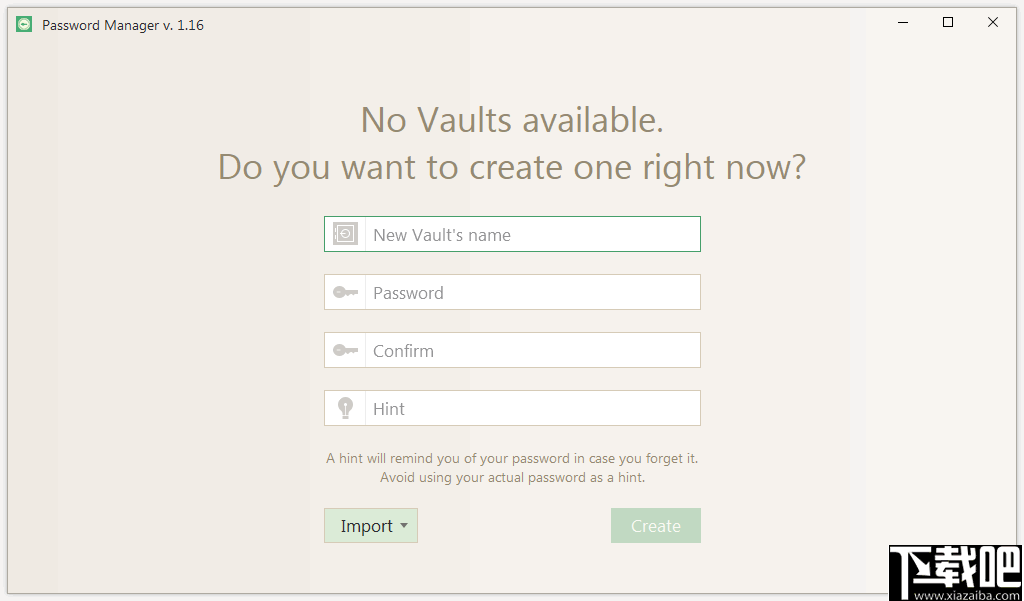Click the safe icon in the vault name field
The image size is (1024, 601).
pyautogui.click(x=345, y=233)
